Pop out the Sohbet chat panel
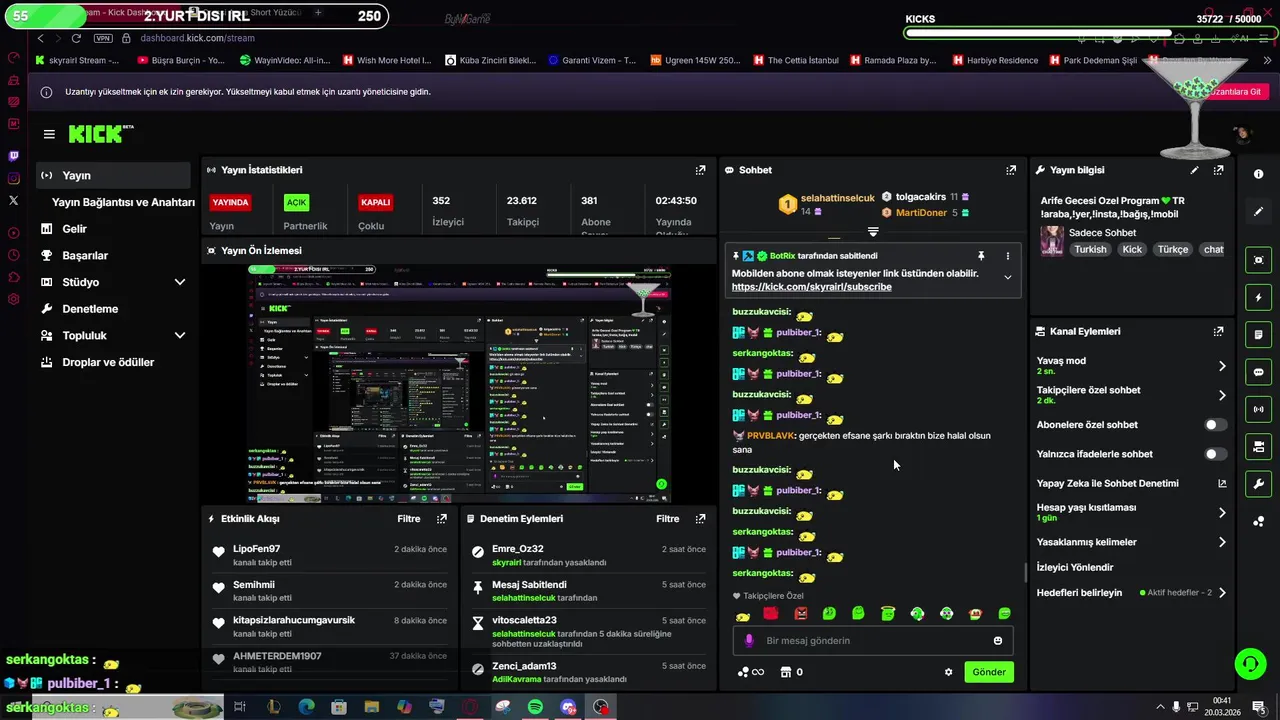Screen dimensions: 1280x720 click(1011, 170)
